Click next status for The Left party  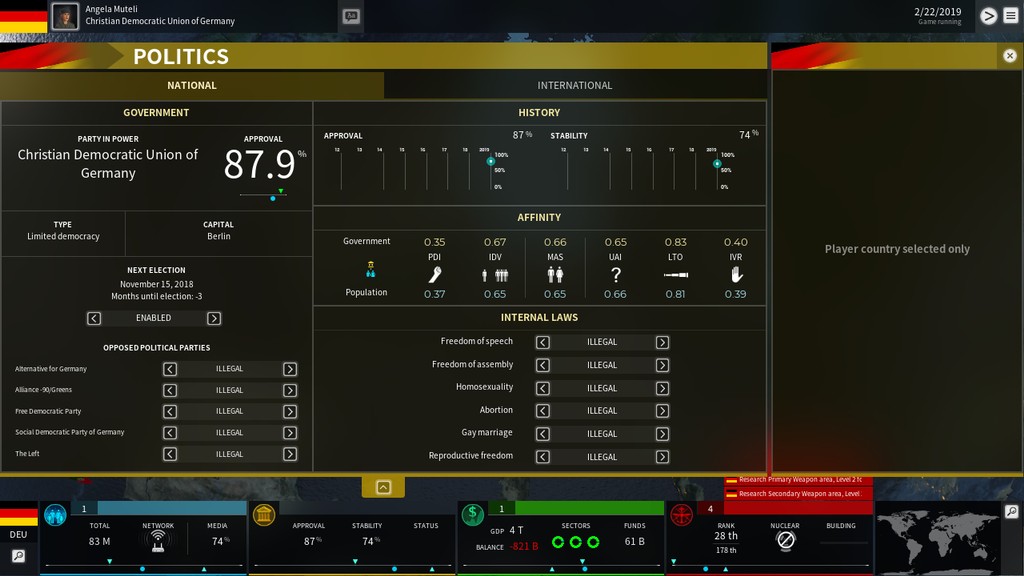coord(290,454)
